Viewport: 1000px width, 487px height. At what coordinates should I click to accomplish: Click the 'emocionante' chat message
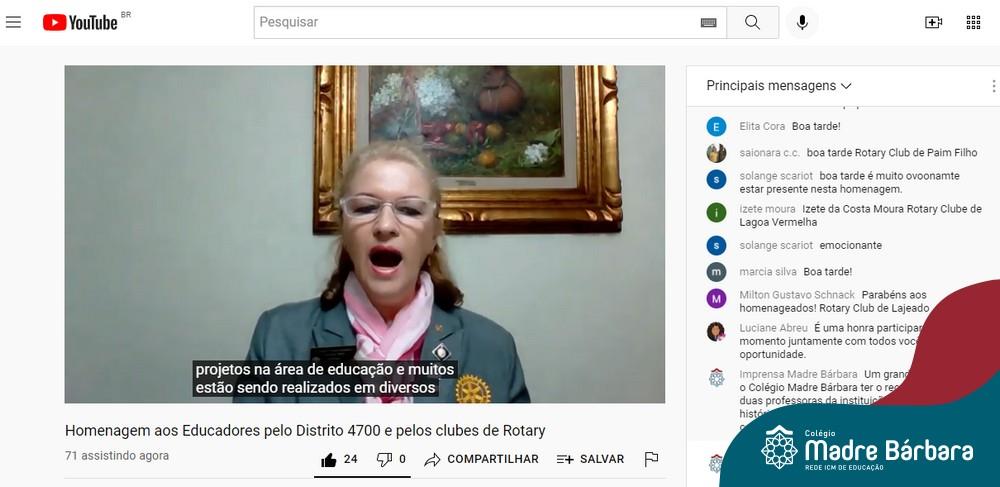click(x=851, y=245)
